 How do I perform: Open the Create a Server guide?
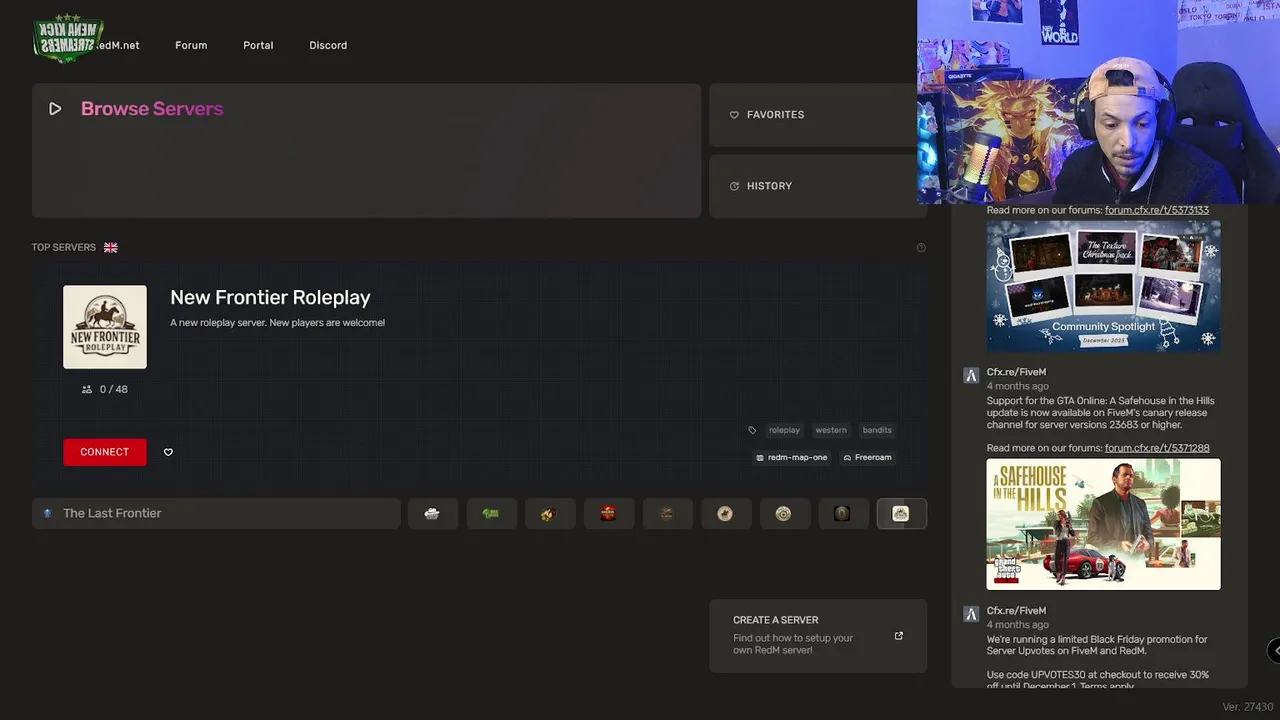pos(818,636)
